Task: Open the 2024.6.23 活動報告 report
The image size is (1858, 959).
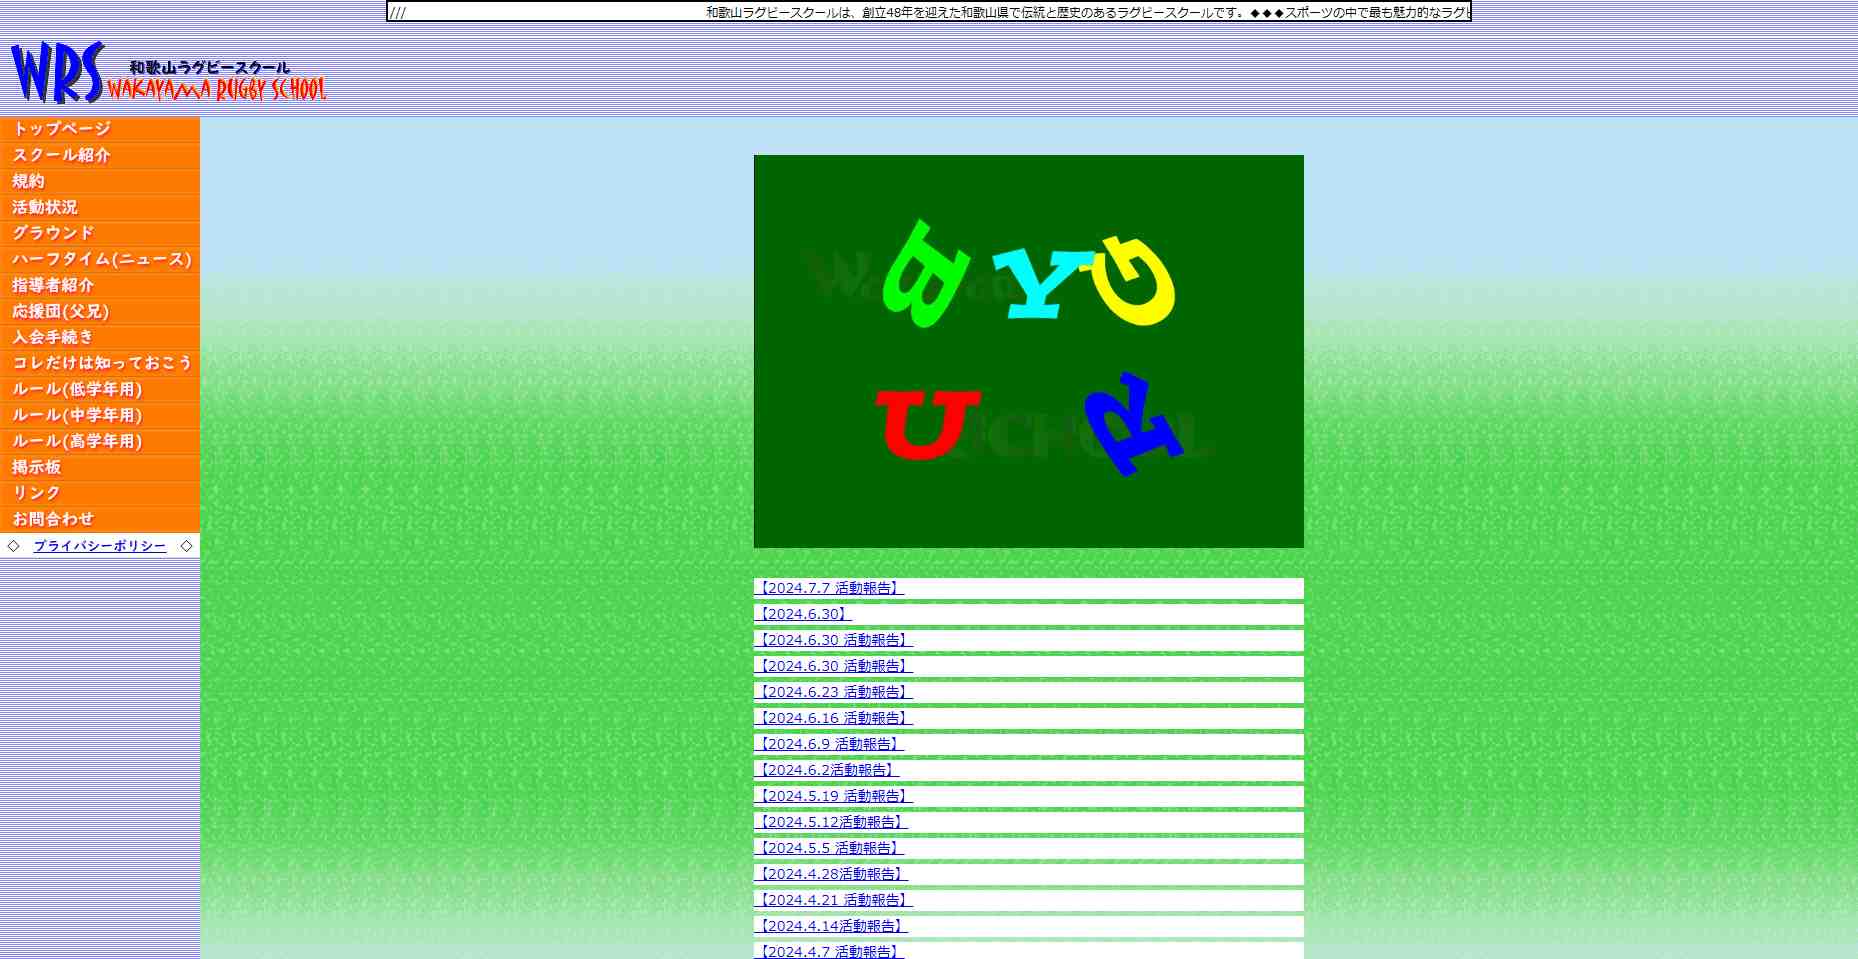Action: (833, 692)
